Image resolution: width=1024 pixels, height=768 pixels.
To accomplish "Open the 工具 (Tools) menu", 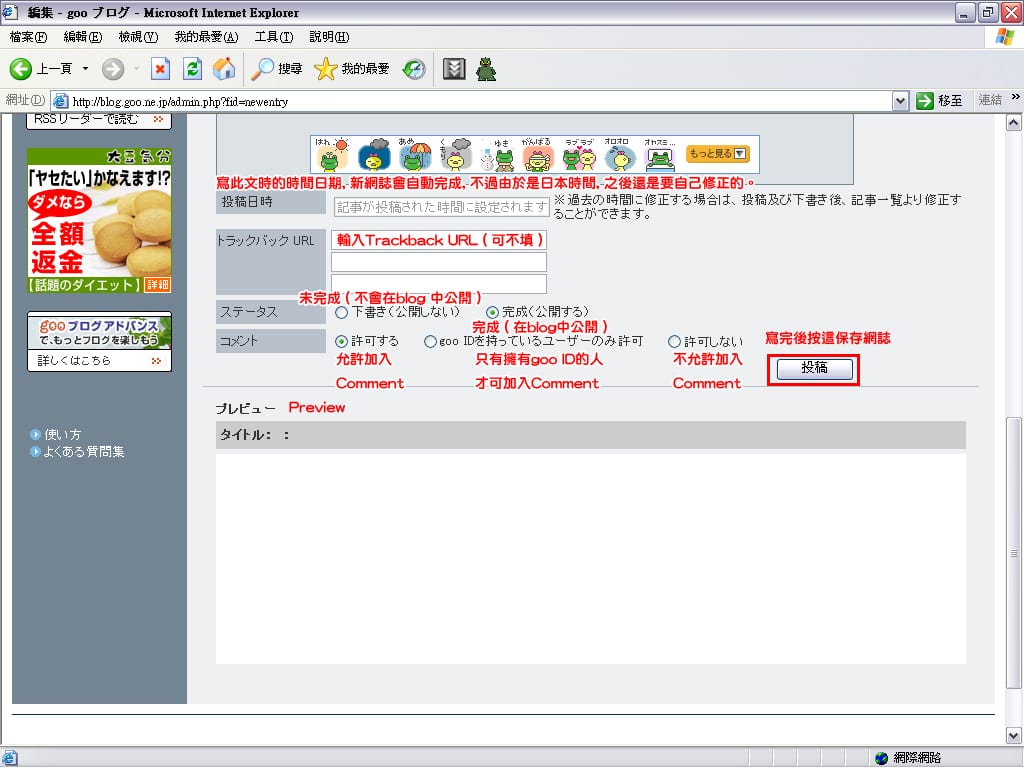I will tap(273, 37).
